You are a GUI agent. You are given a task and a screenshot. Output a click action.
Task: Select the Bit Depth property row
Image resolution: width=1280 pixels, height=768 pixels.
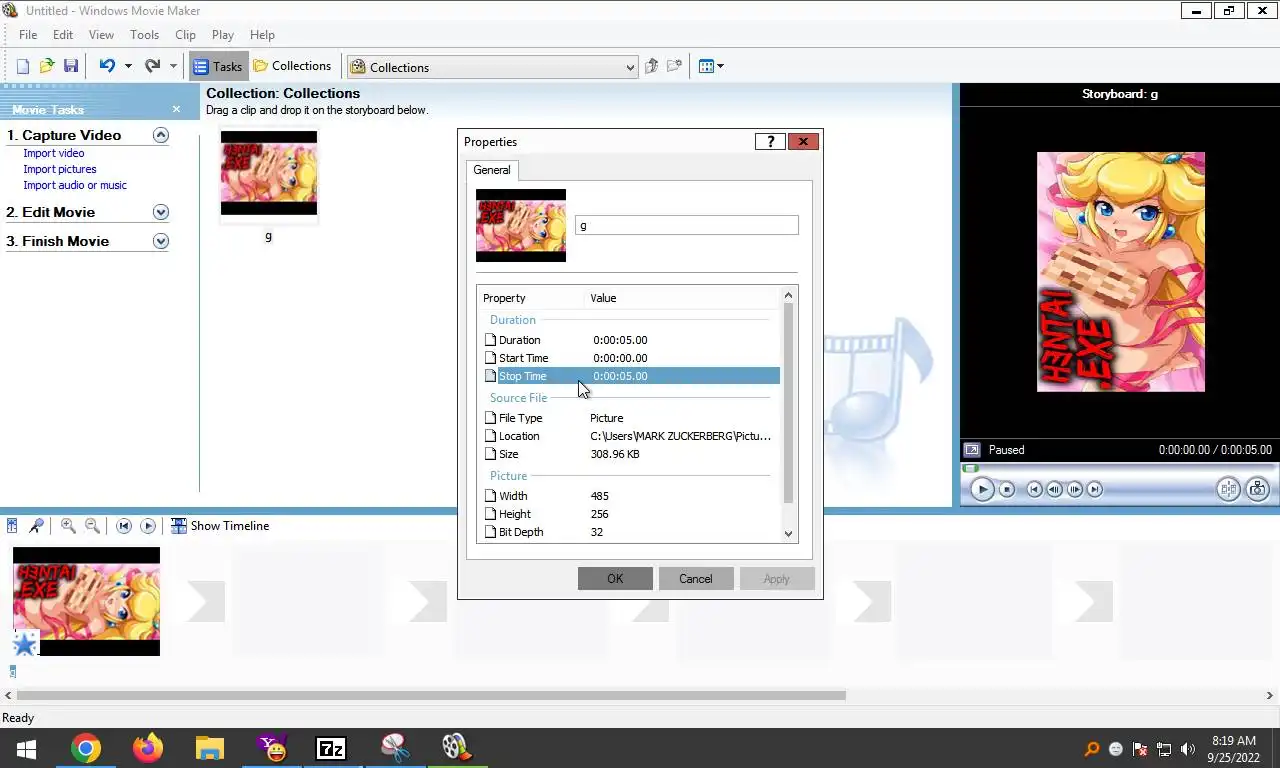(x=631, y=532)
